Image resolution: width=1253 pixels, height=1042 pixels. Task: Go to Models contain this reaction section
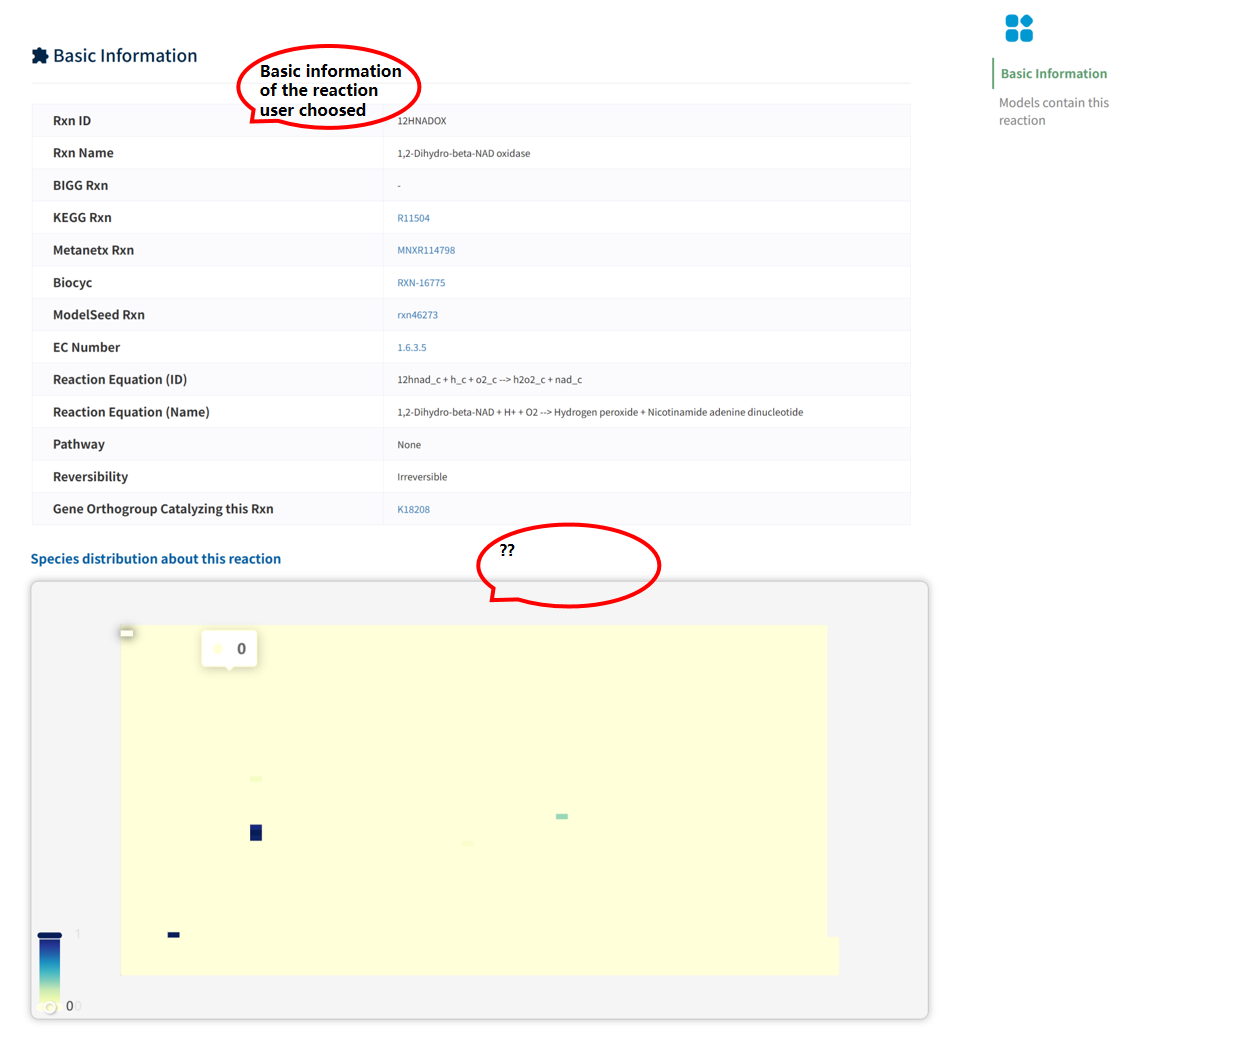click(1053, 111)
